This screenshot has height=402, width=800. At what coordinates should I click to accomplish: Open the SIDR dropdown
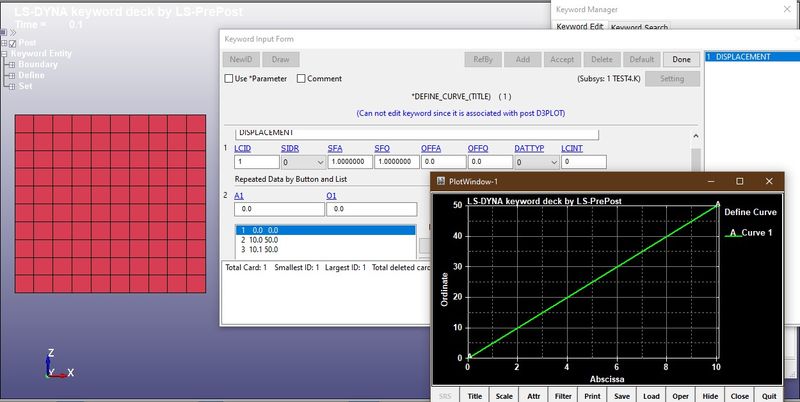pyautogui.click(x=304, y=162)
